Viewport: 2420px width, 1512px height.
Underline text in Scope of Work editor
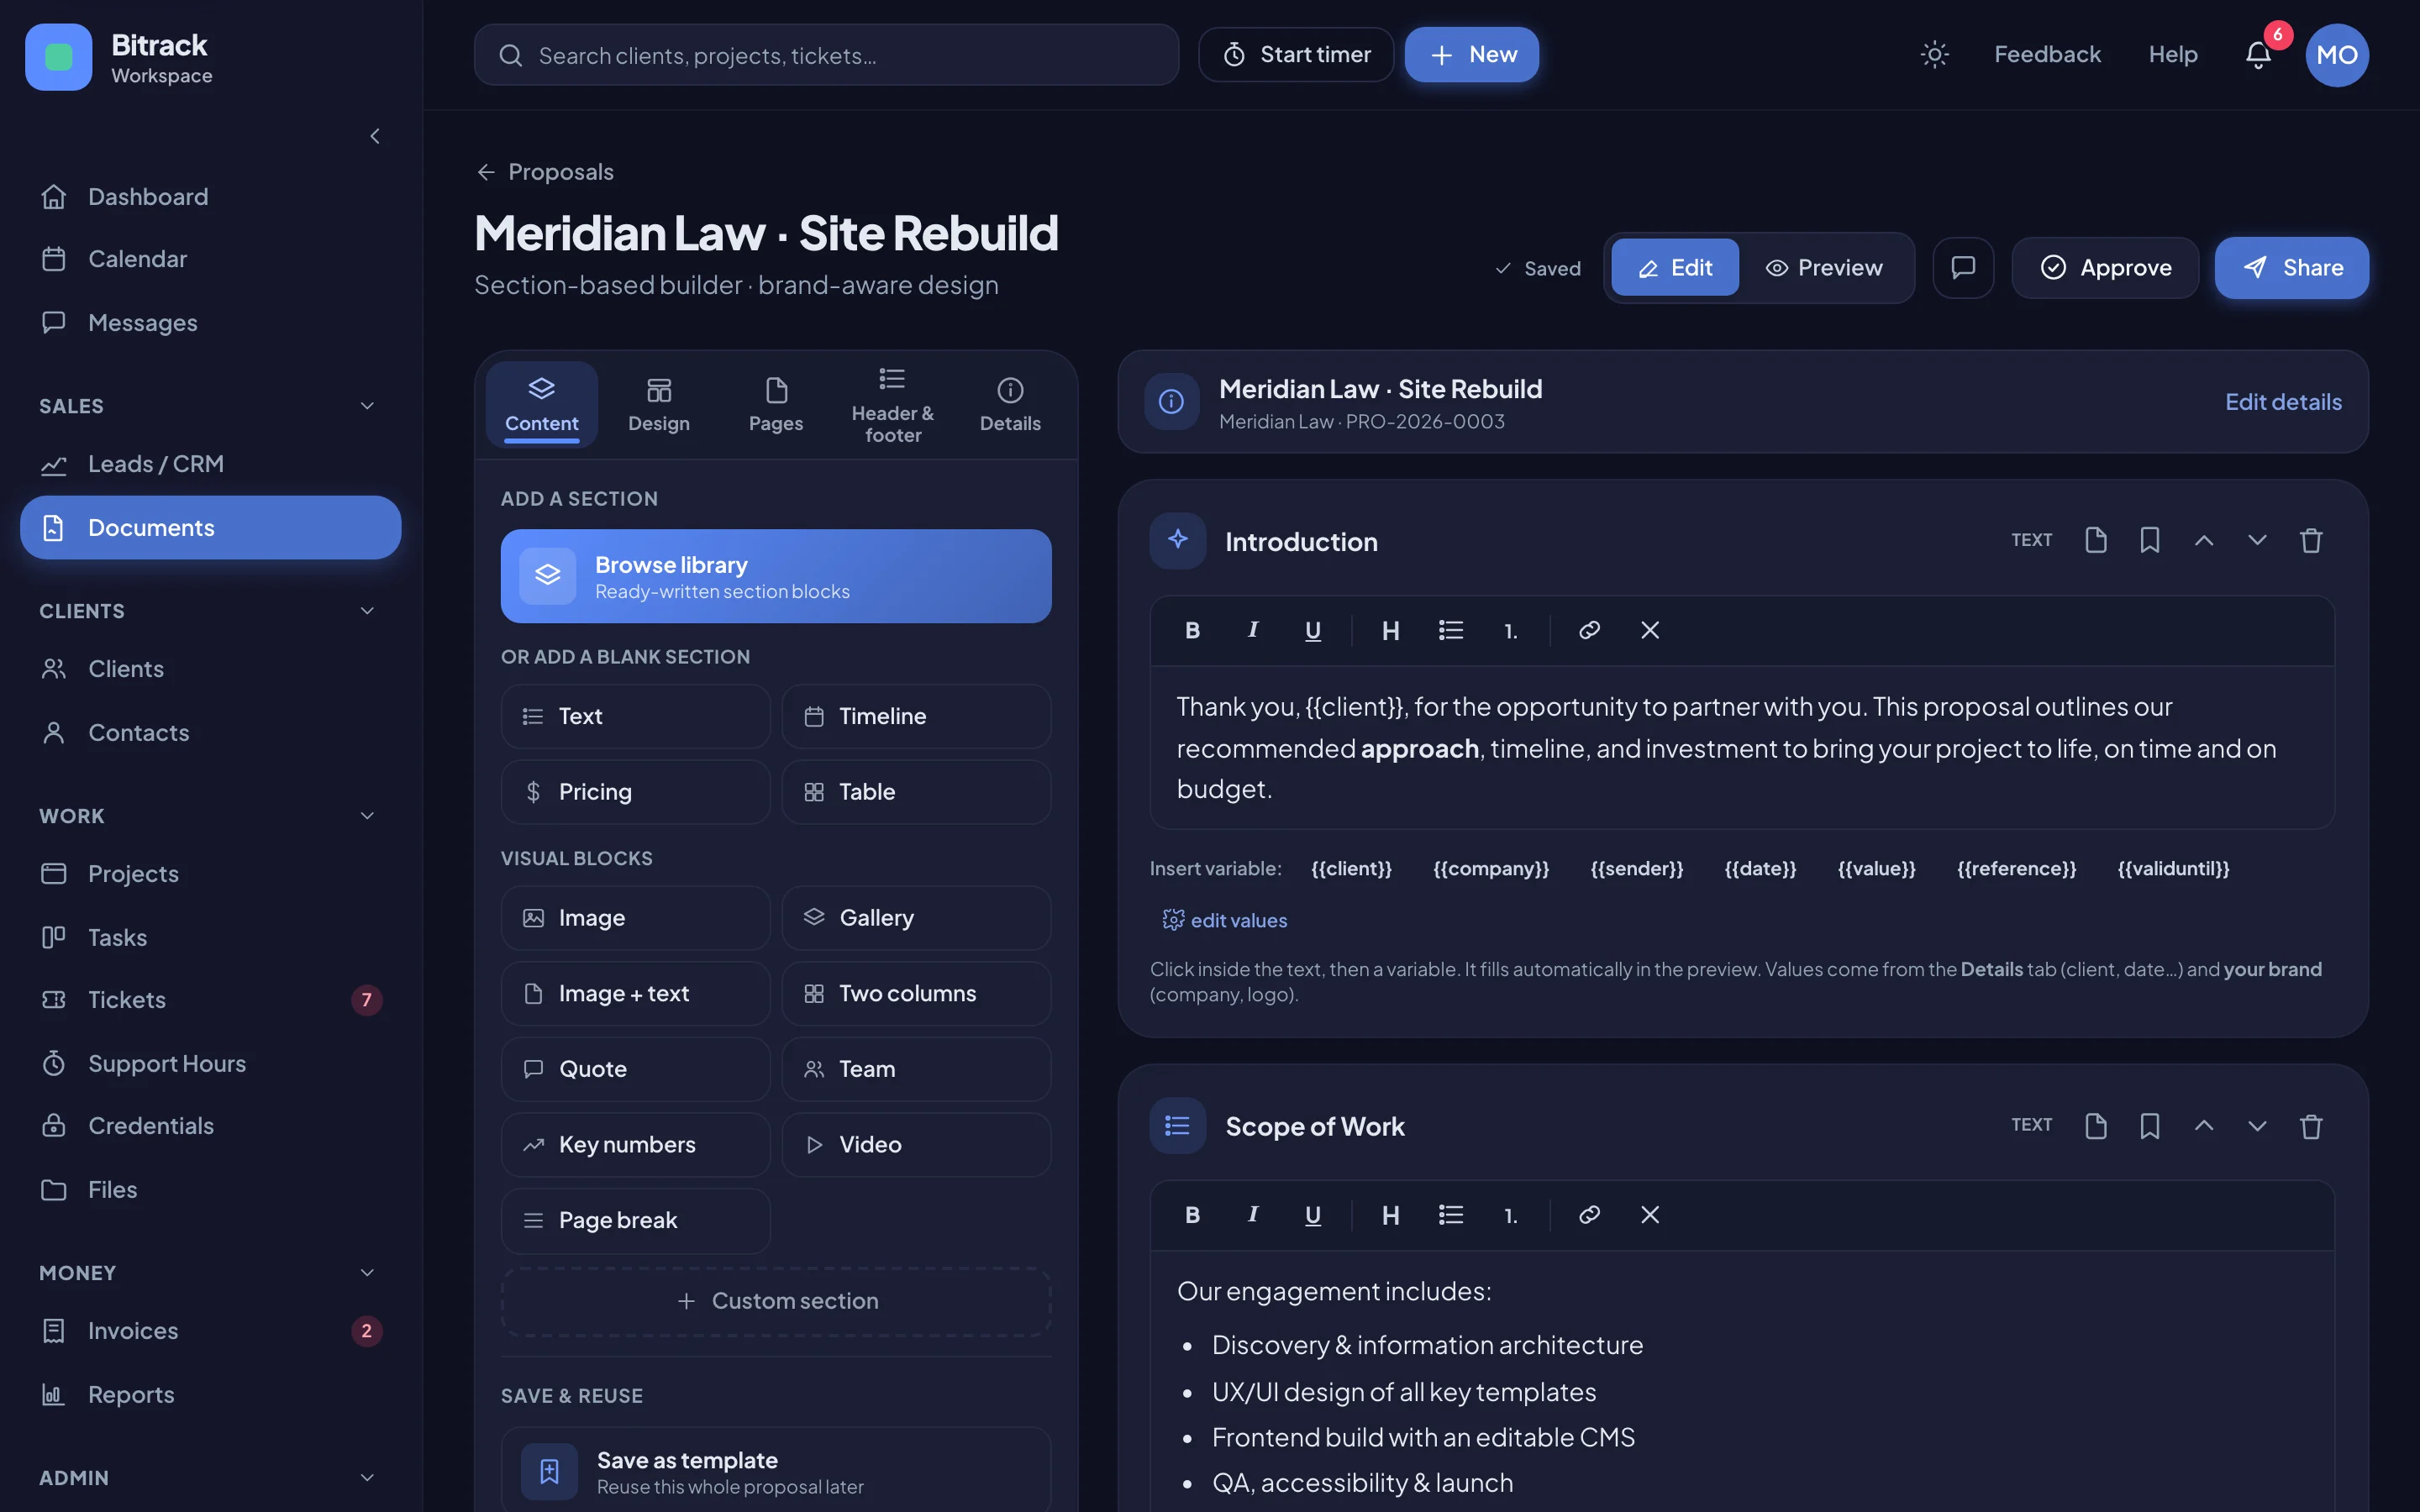click(1313, 1215)
